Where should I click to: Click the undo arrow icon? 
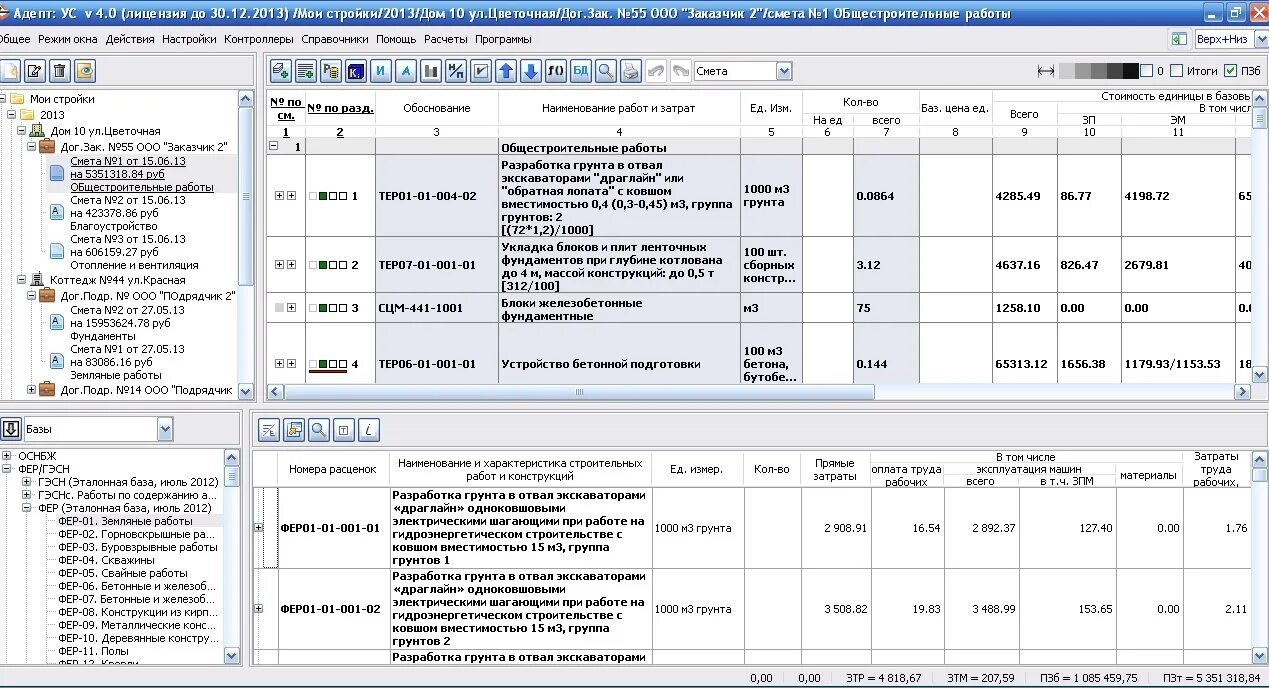coord(656,71)
